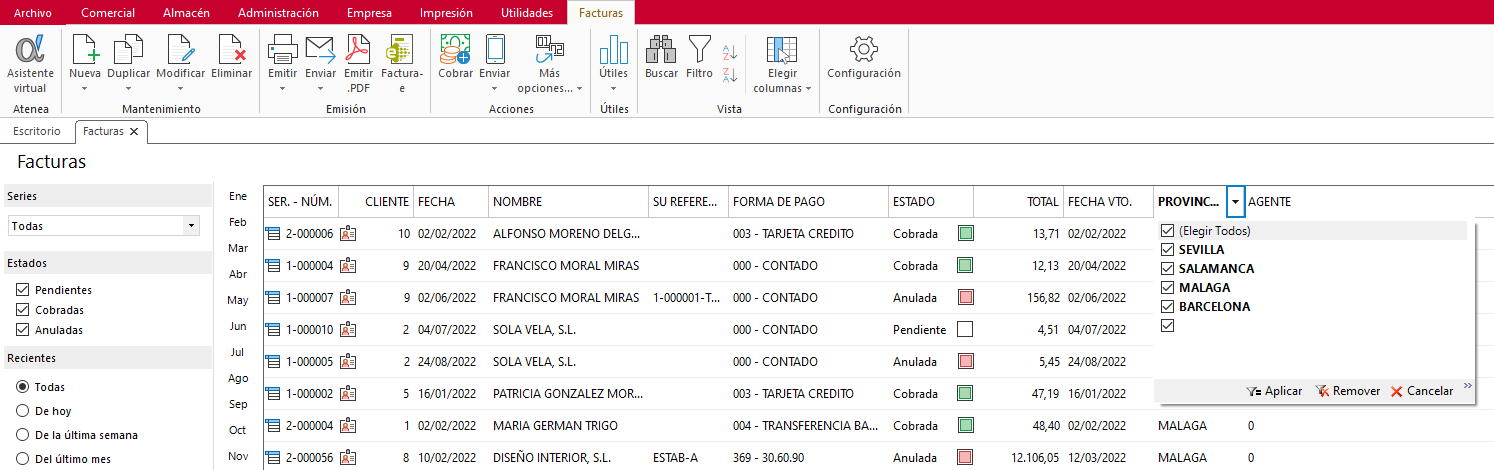
Task: Click the Duplicar invoice icon
Action: pos(128,50)
